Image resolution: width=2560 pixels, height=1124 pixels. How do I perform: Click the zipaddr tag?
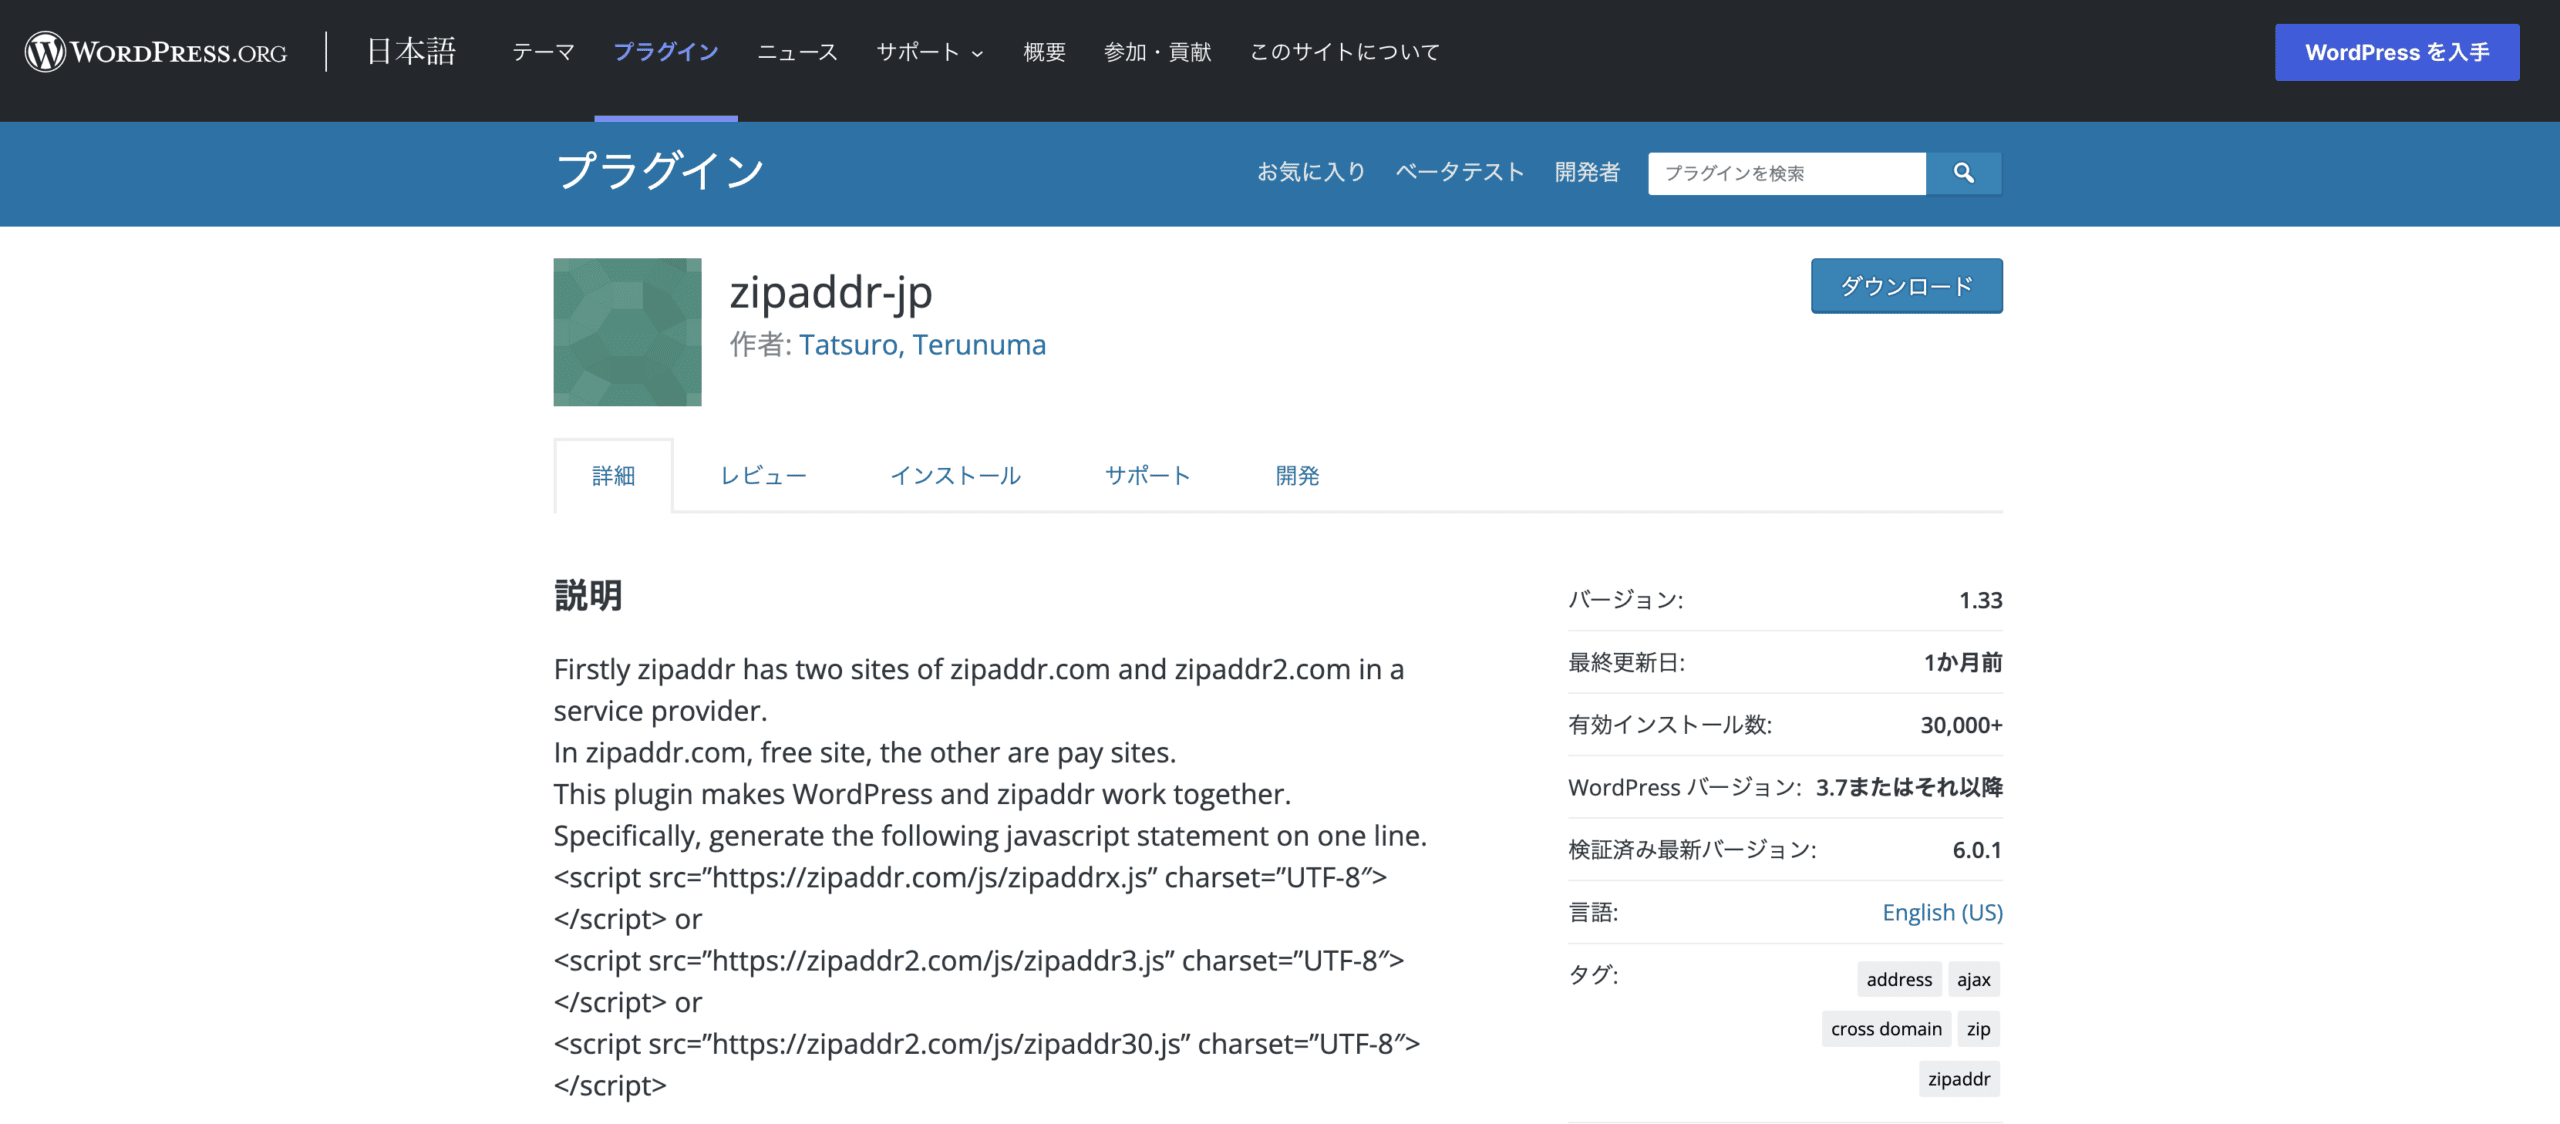pos(1959,1079)
